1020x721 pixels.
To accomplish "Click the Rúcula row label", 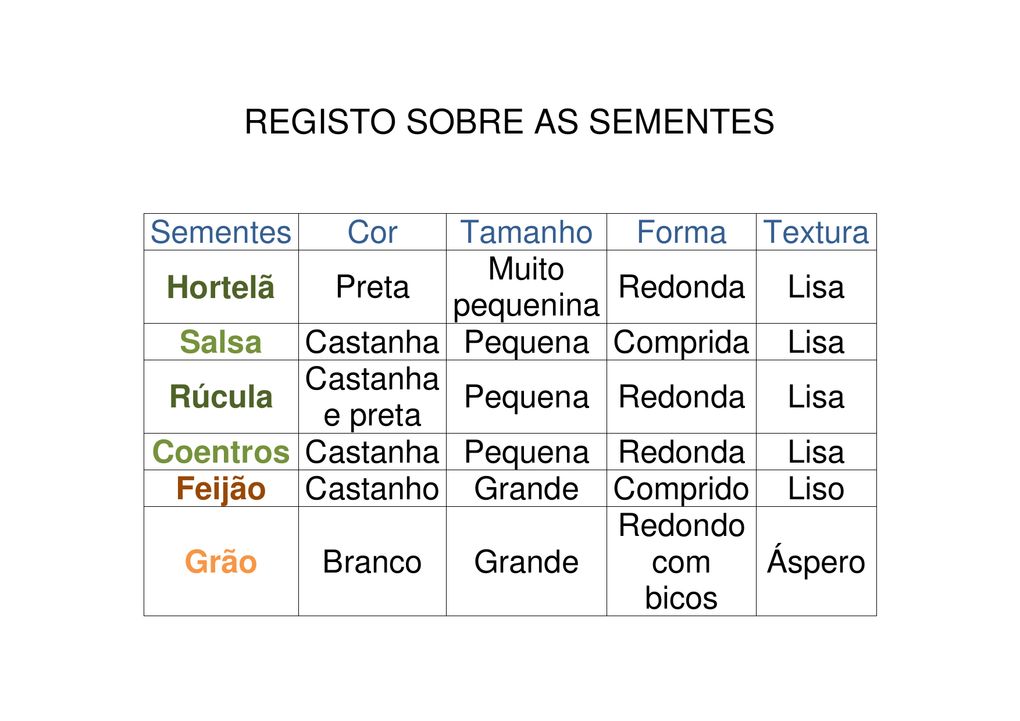I will click(220, 397).
